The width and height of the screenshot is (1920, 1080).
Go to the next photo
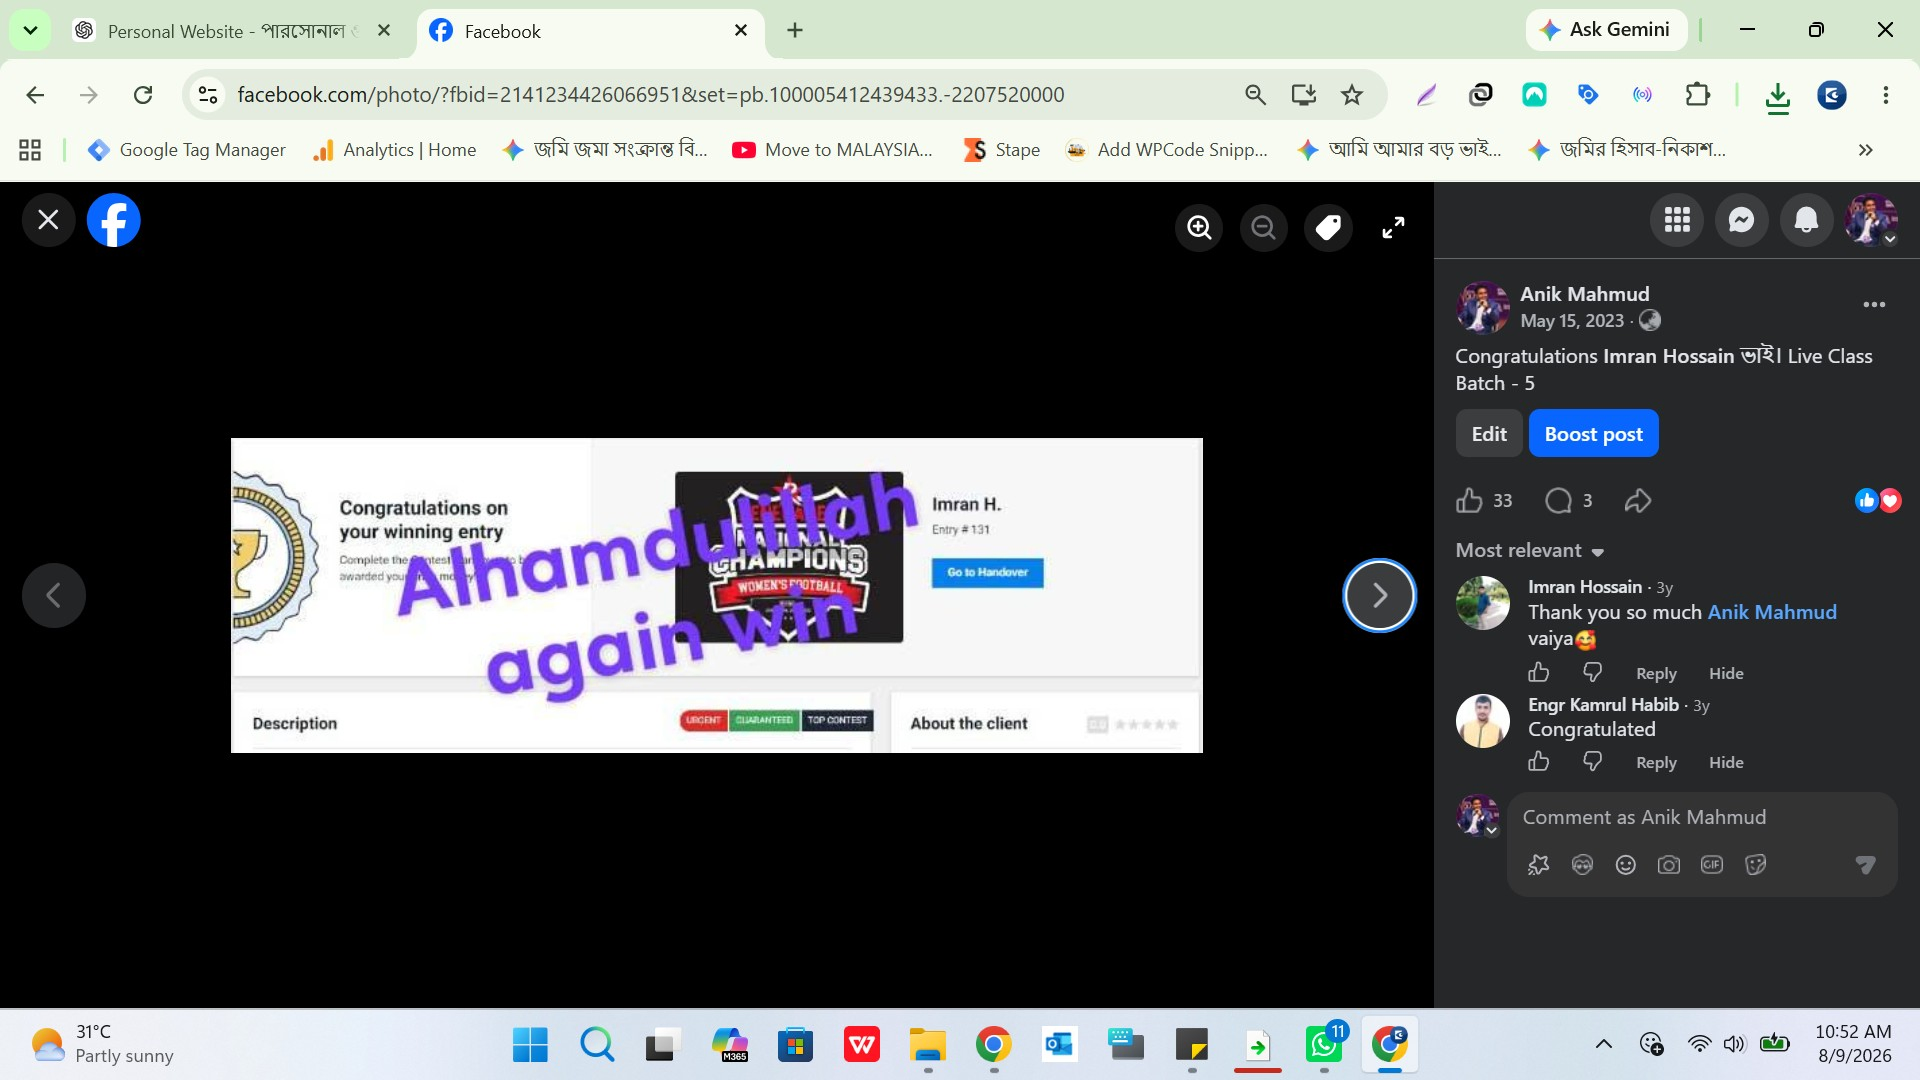pyautogui.click(x=1379, y=595)
